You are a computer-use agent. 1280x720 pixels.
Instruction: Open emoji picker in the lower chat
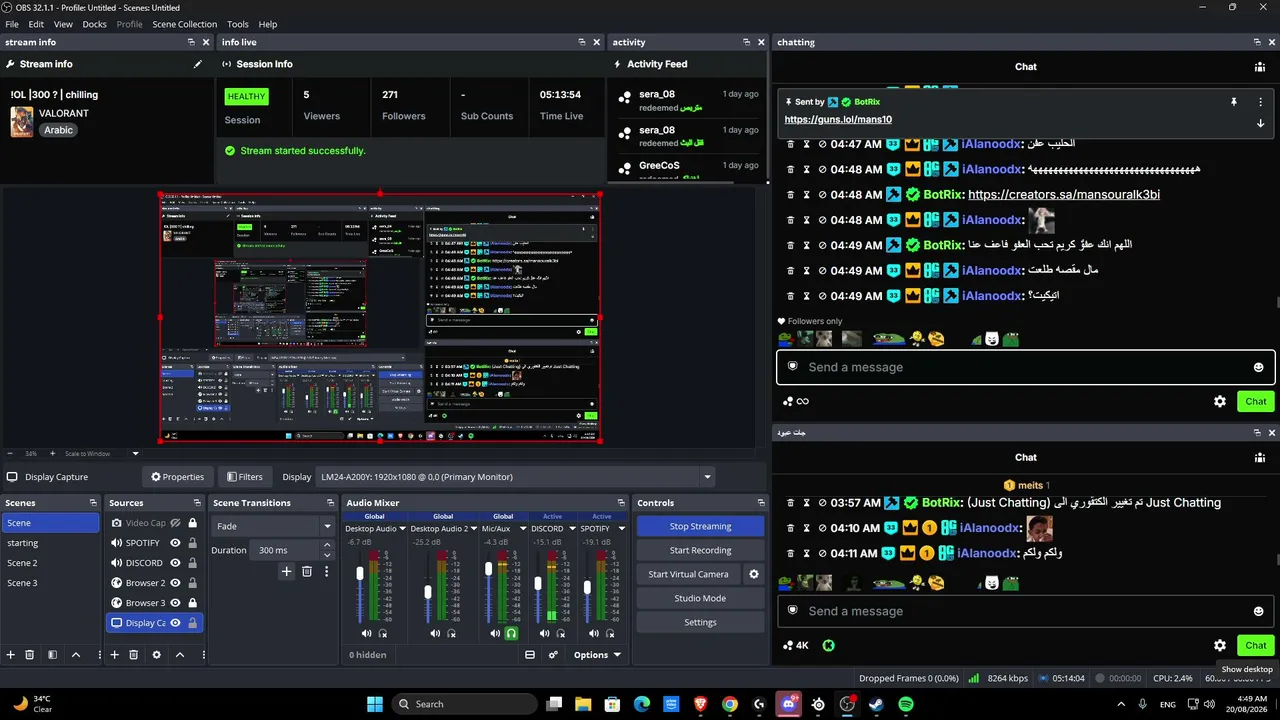click(x=1258, y=611)
